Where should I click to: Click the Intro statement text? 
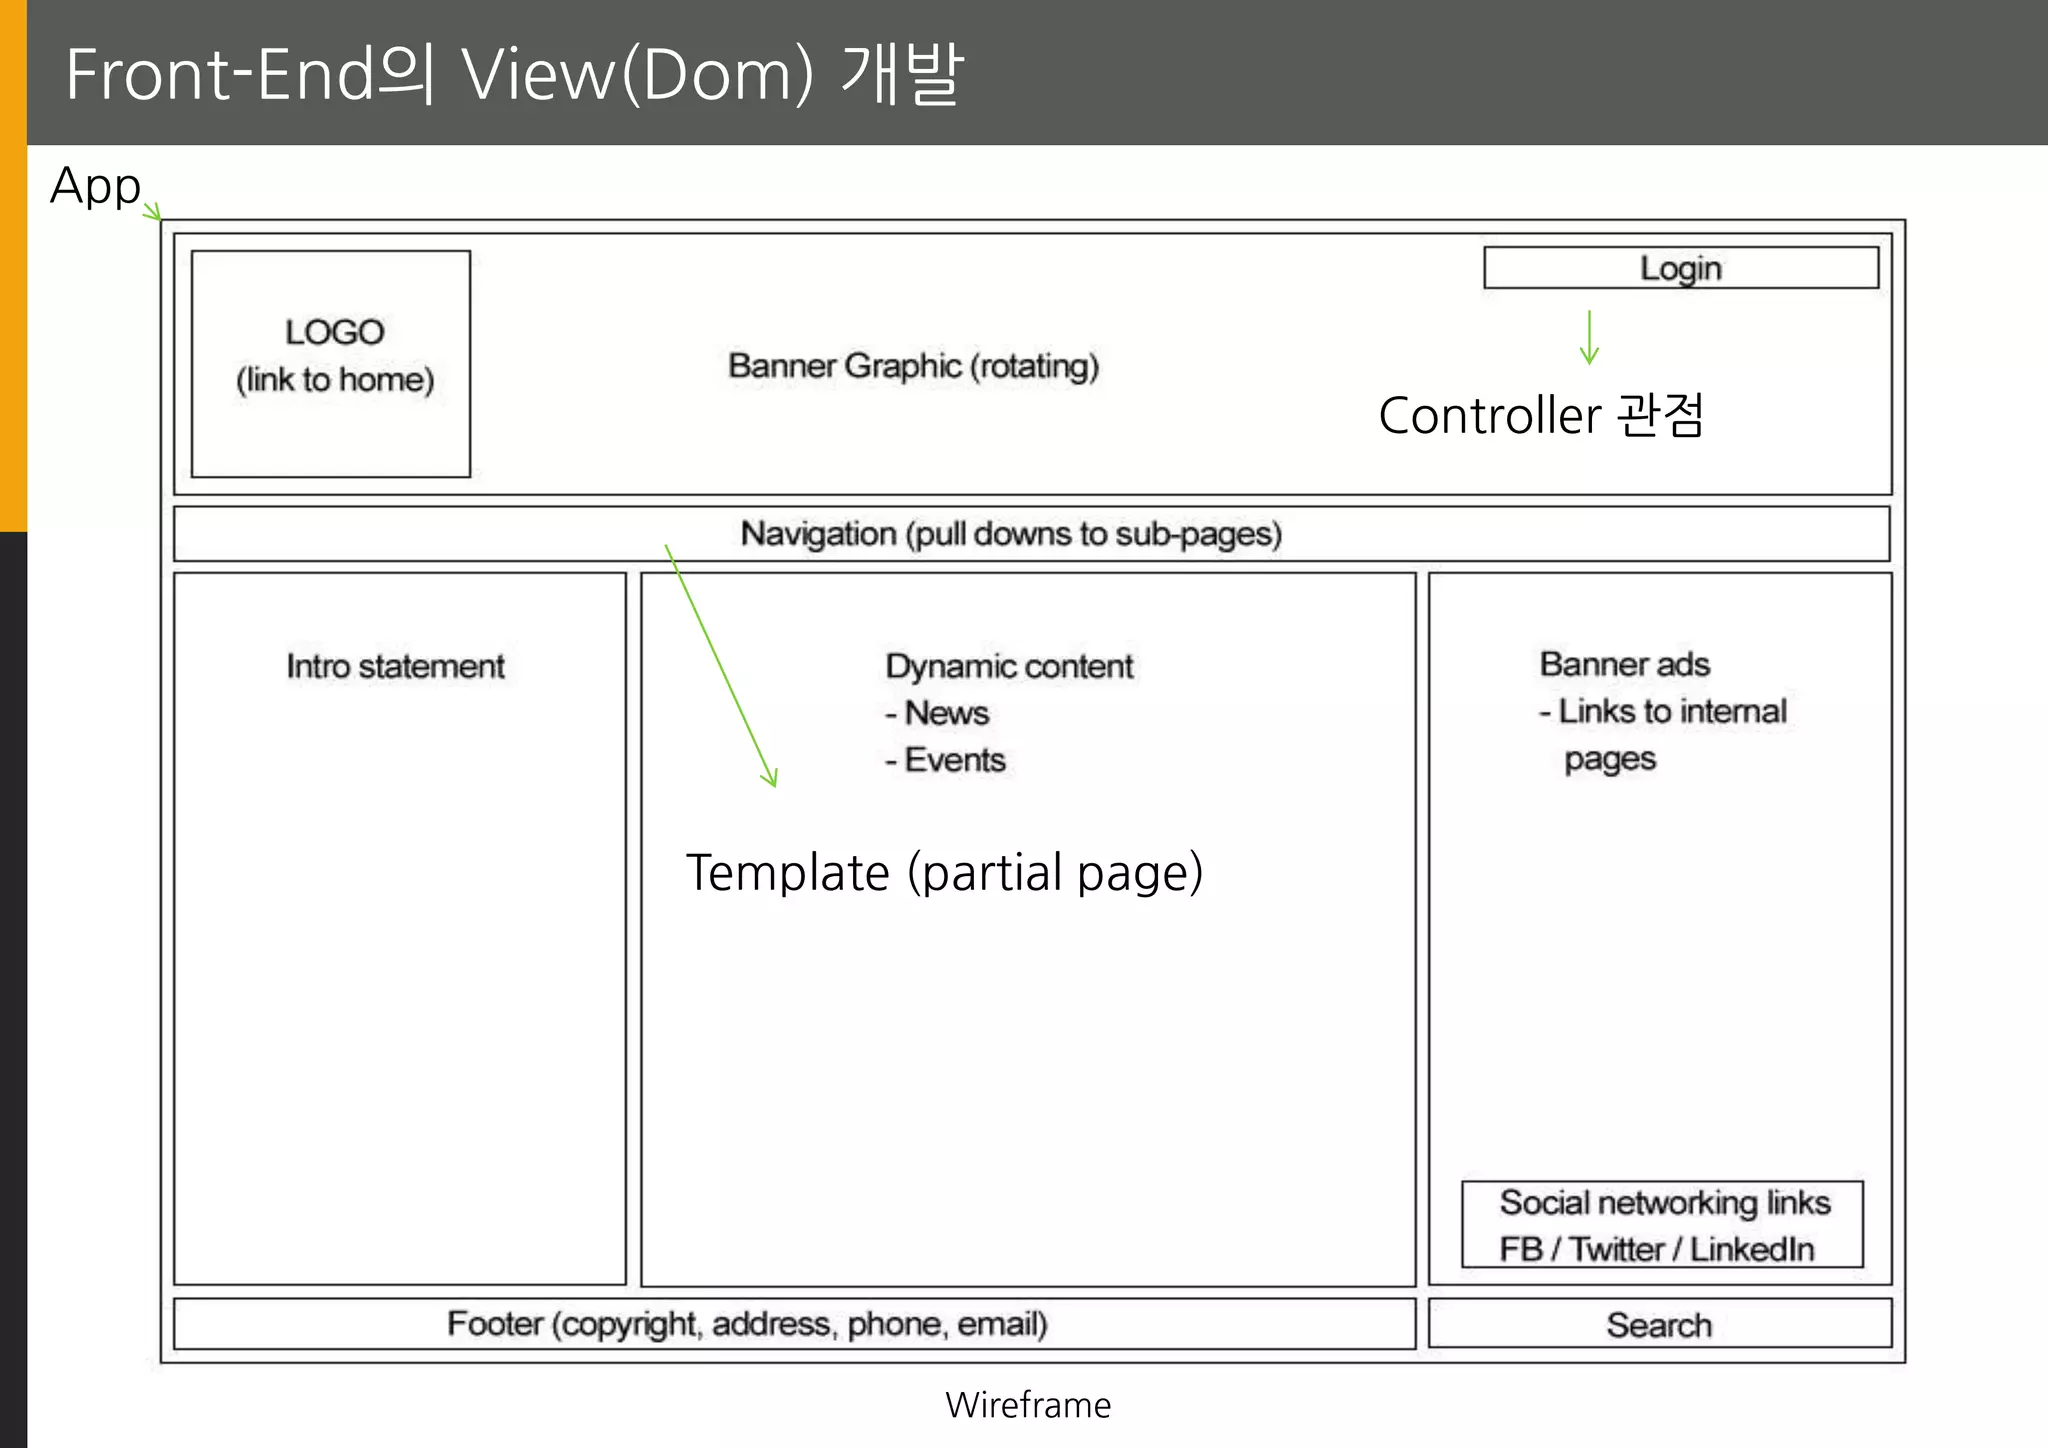click(x=395, y=666)
